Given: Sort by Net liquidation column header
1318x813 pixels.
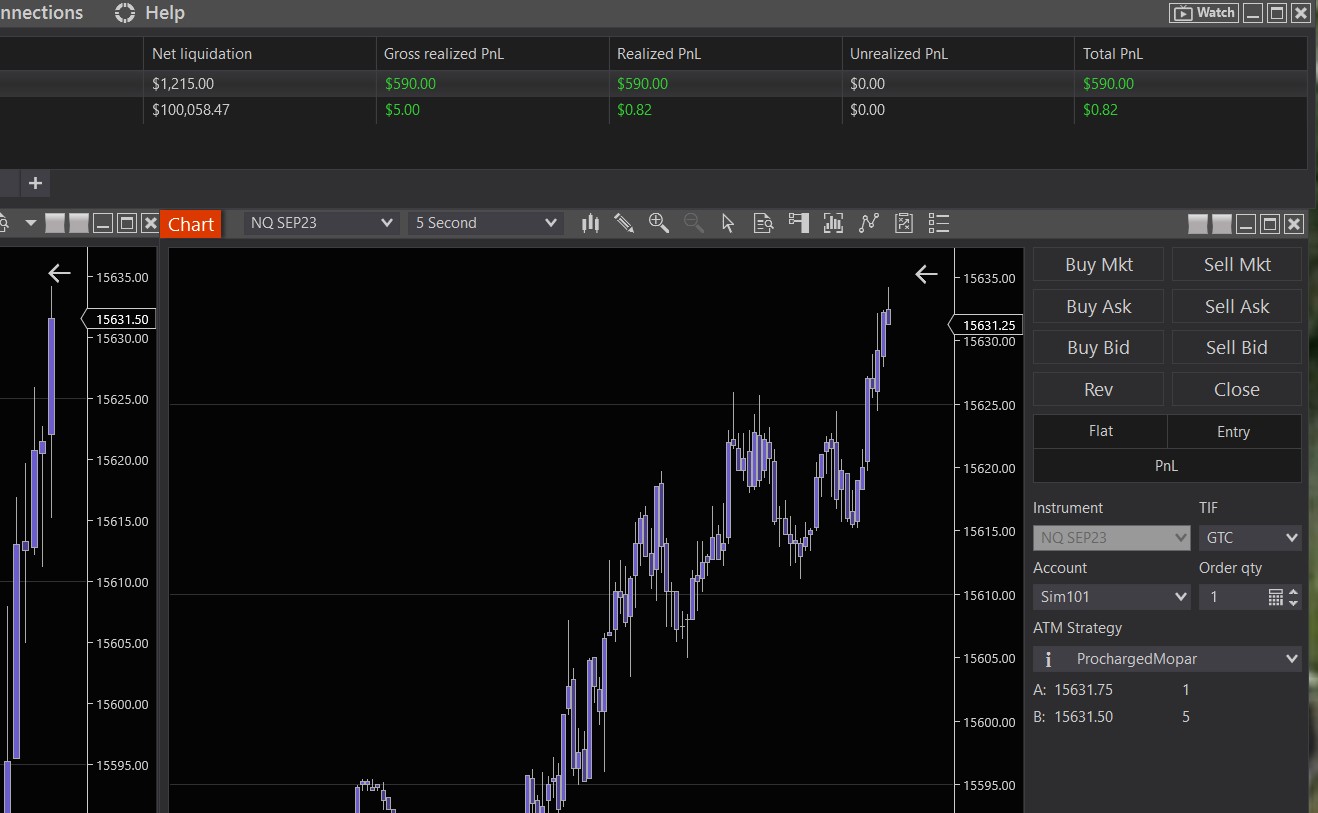Looking at the screenshot, I should click(259, 54).
